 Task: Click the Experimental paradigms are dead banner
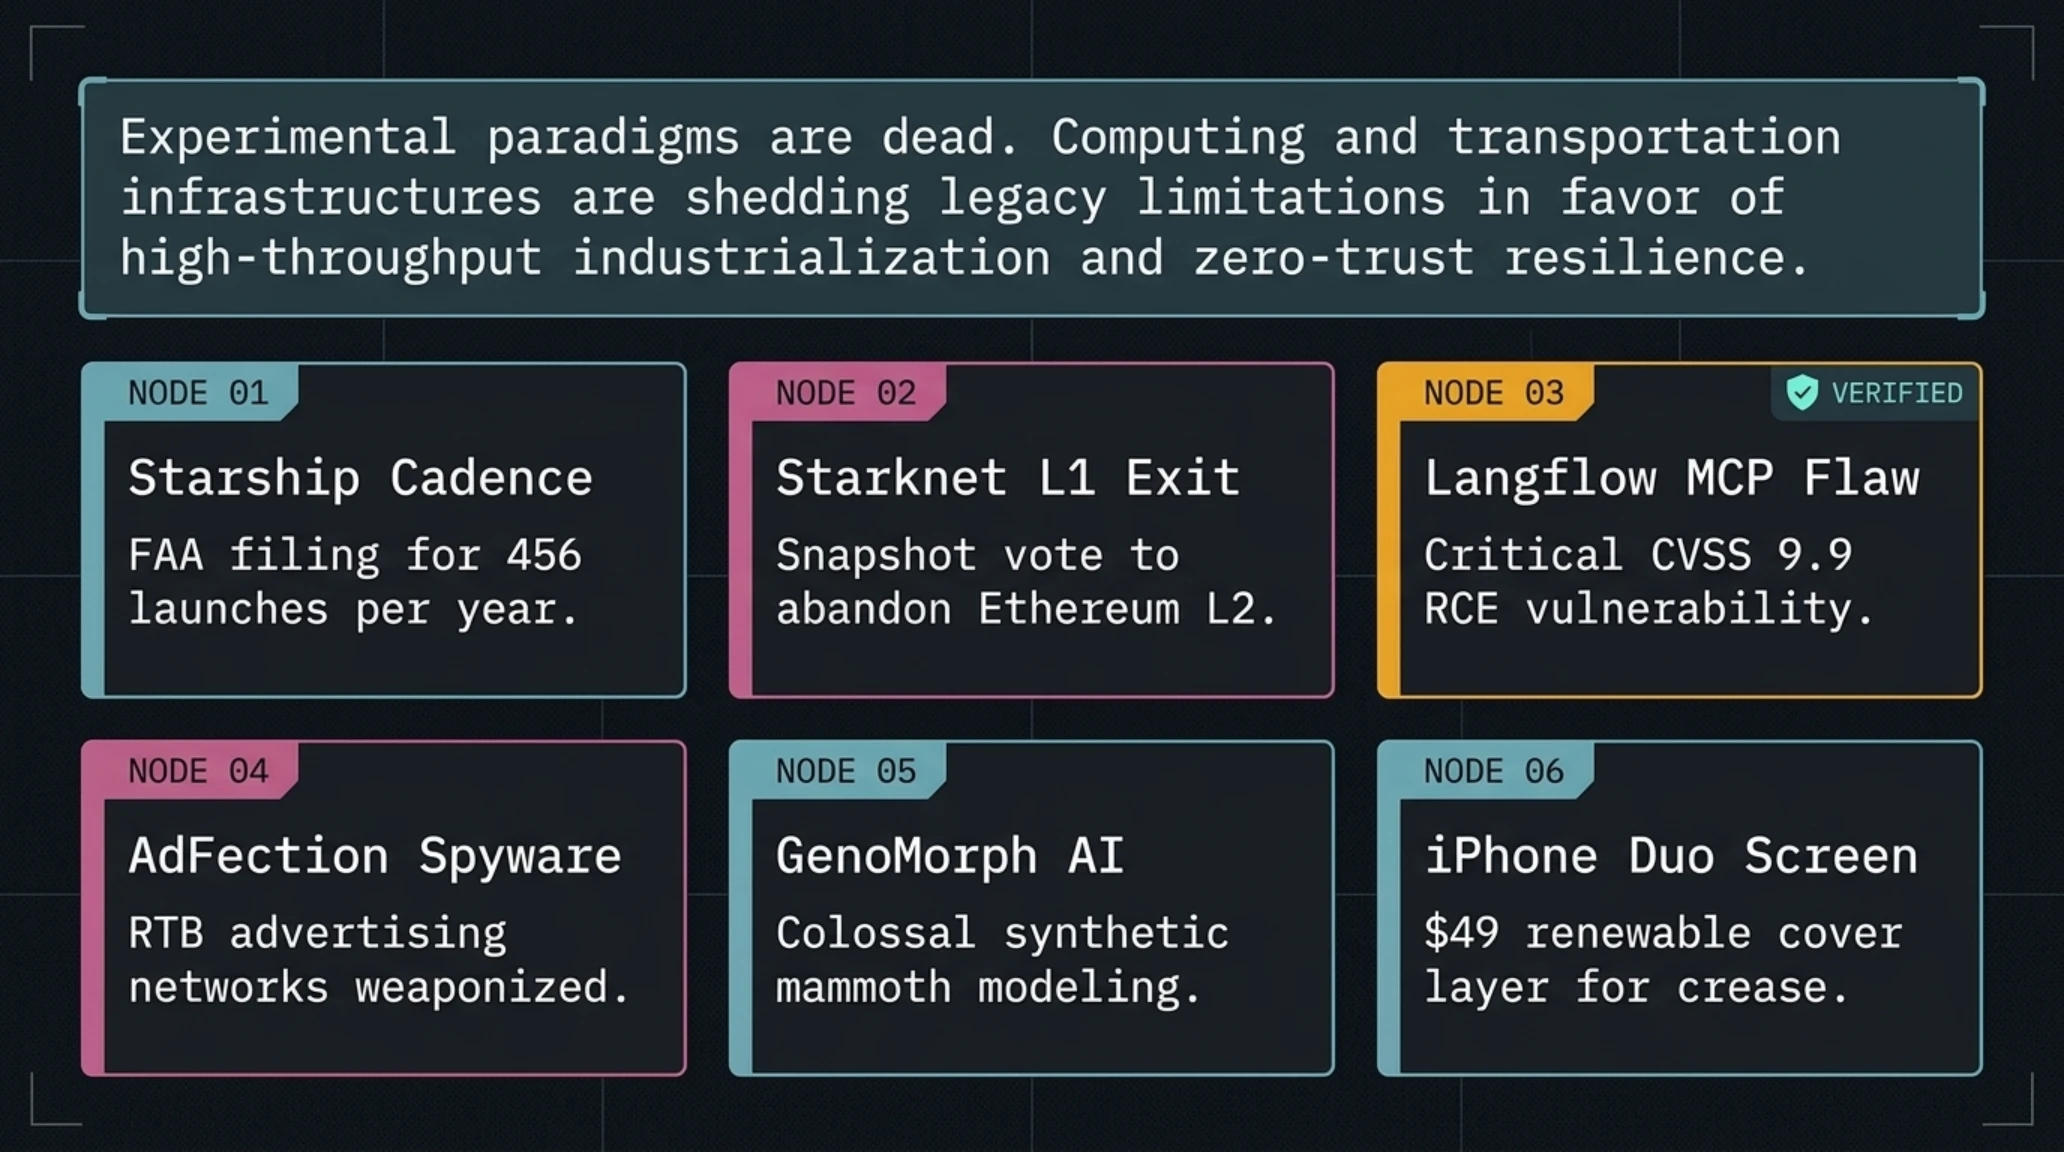point(1032,199)
